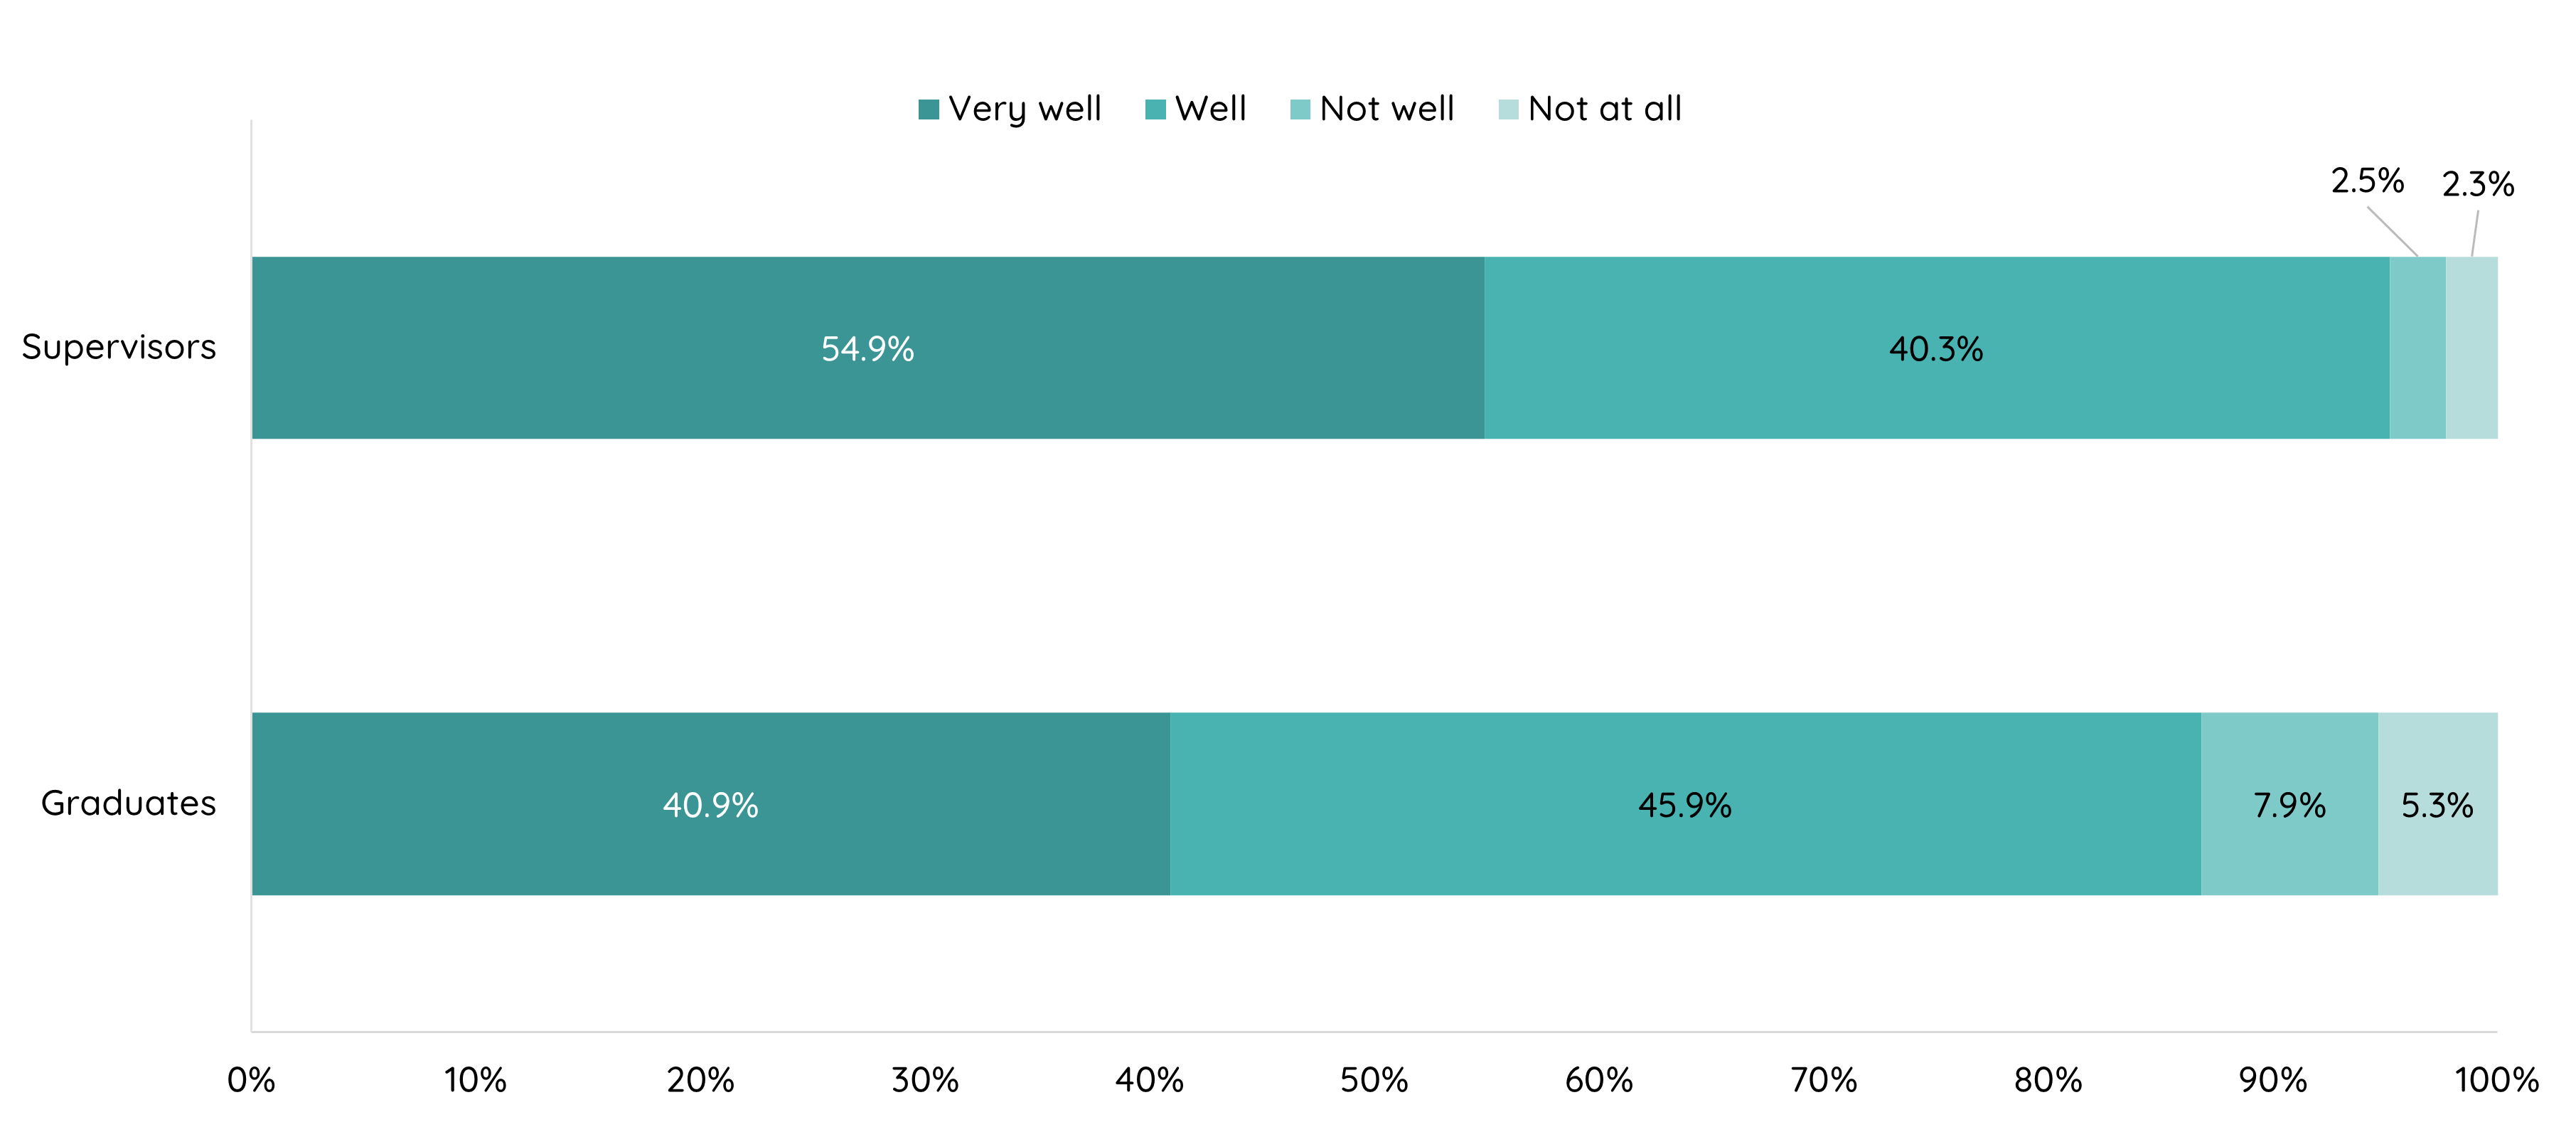Image resolution: width=2576 pixels, height=1122 pixels.
Task: Select the Not well legend text
Action: tap(1386, 109)
